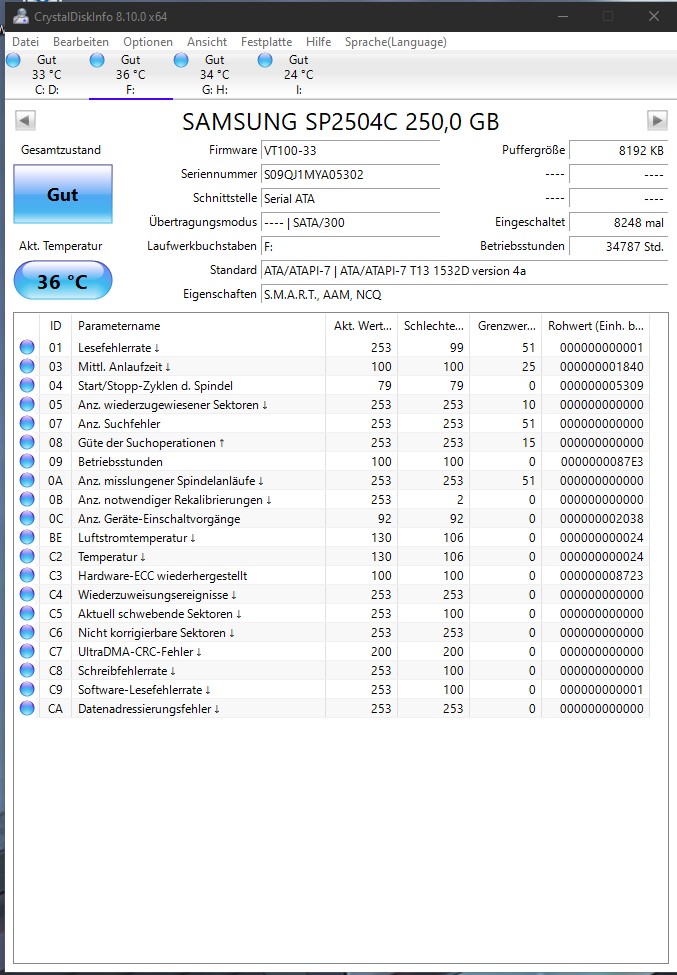
Task: Click the Puffergröße value 8192 KB
Action: pos(618,150)
